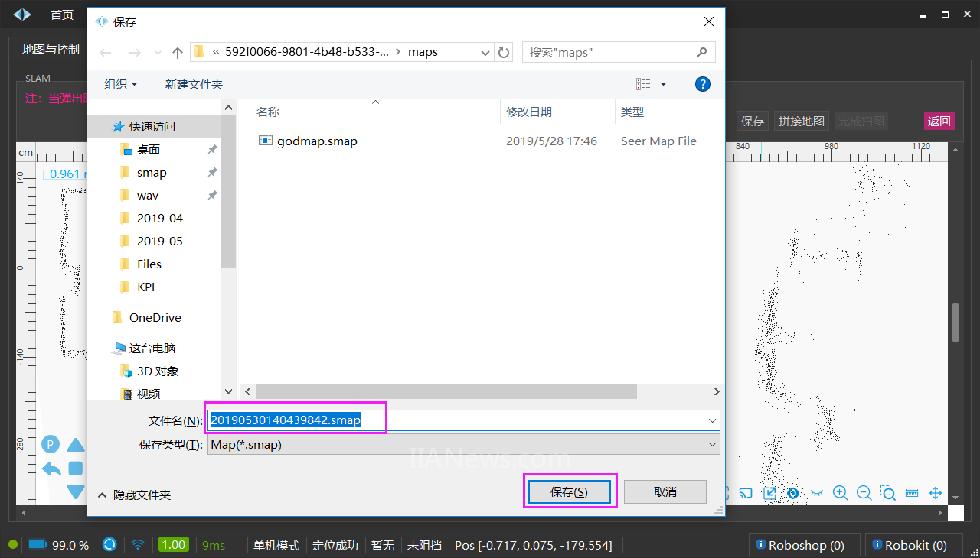Click the circled P robot control icon
Screen dimensions: 980x558
pos(50,445)
